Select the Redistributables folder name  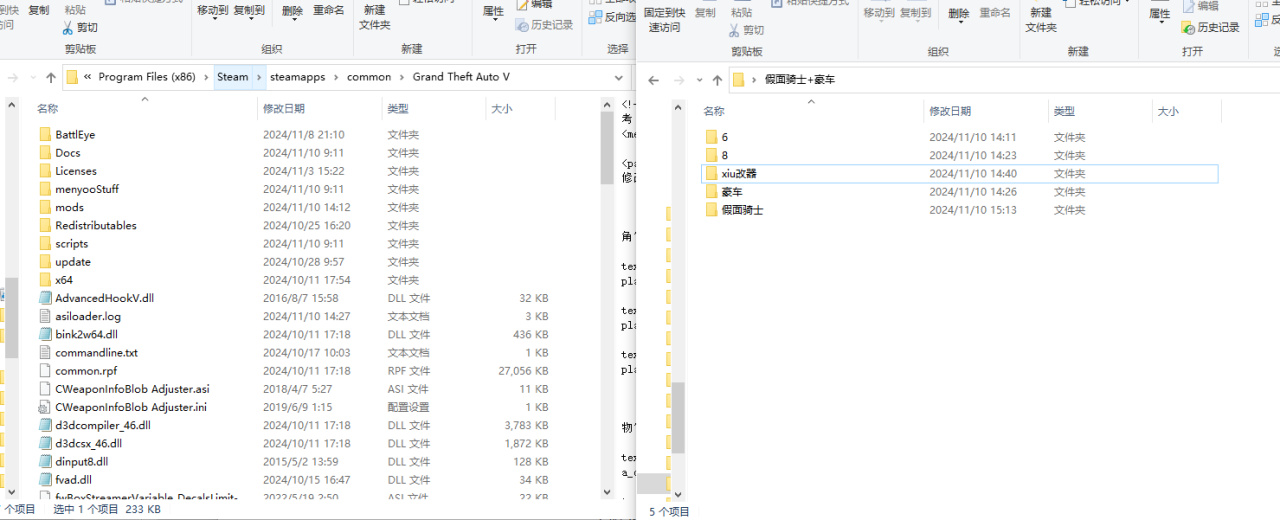96,225
